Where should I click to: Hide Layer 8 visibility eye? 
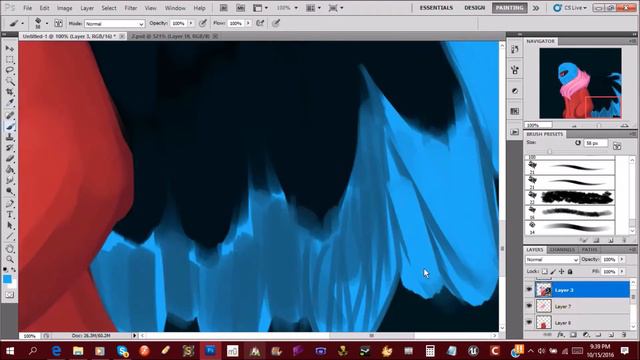pos(529,322)
